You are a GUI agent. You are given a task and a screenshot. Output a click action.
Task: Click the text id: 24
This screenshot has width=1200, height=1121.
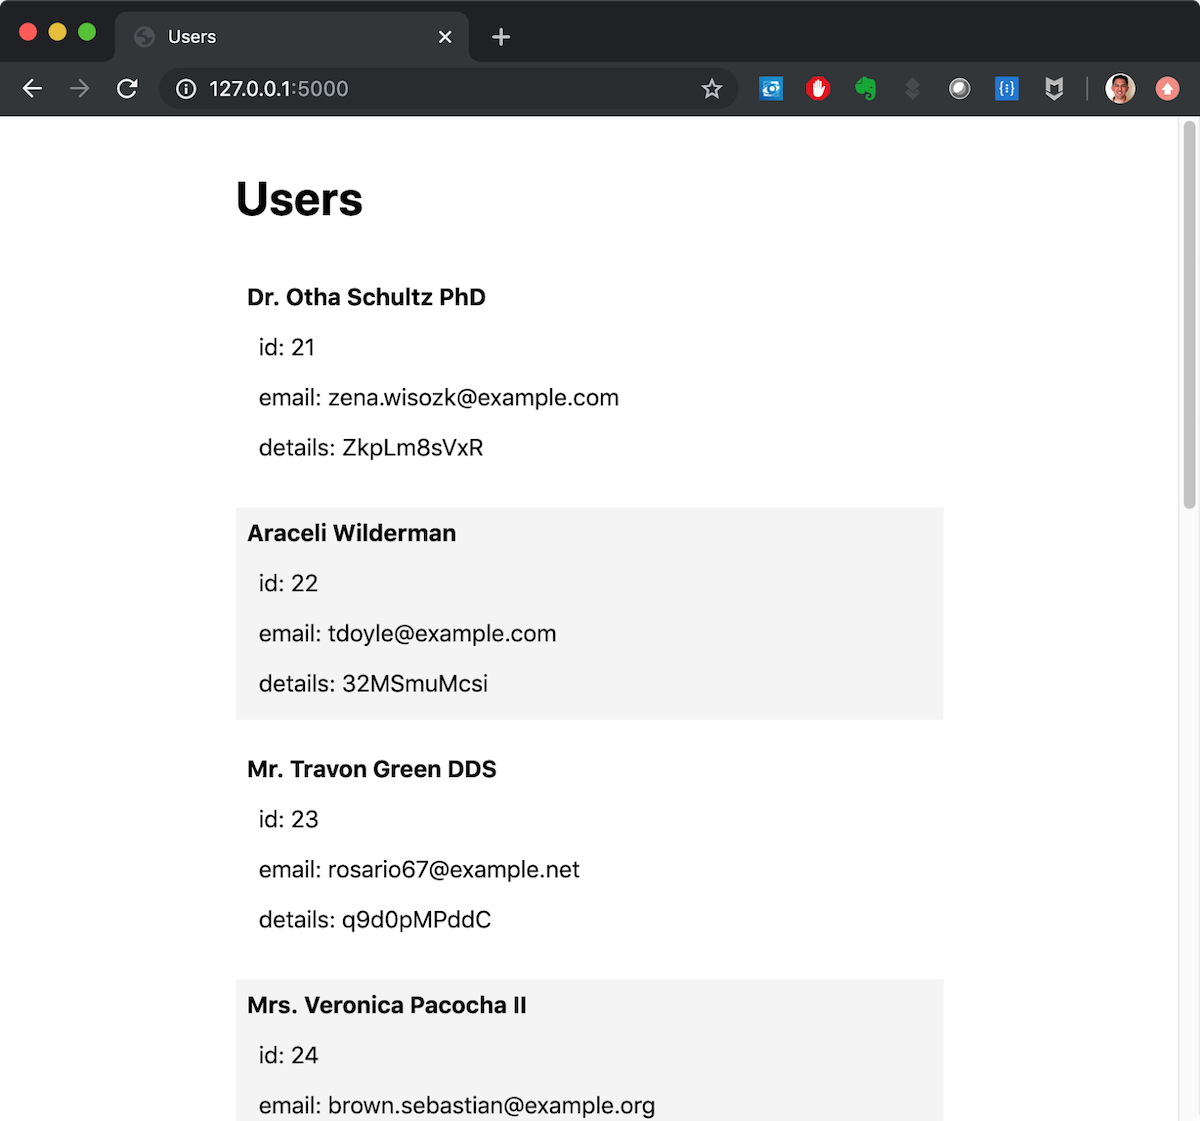pyautogui.click(x=288, y=1055)
